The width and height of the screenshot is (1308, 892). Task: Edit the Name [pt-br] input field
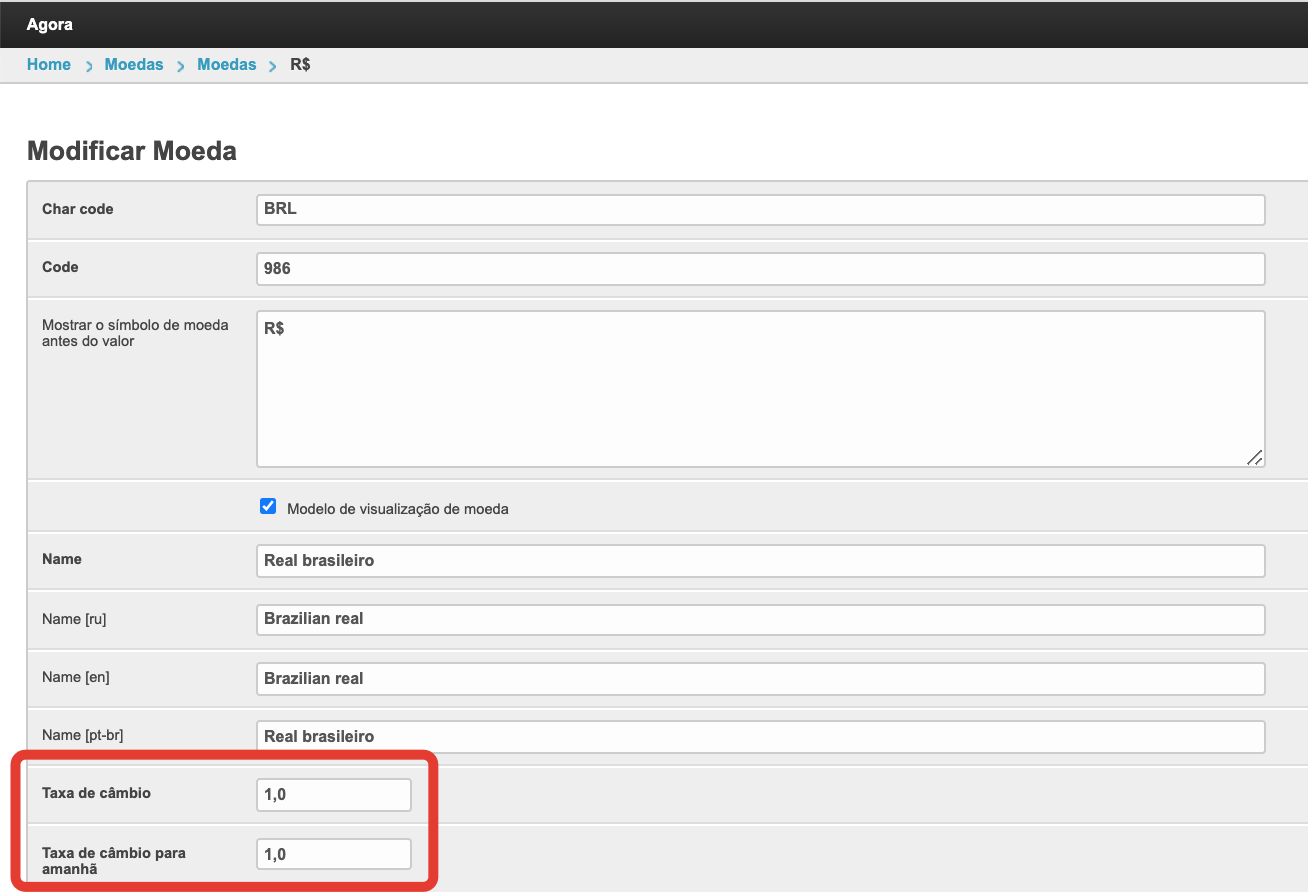(x=760, y=737)
